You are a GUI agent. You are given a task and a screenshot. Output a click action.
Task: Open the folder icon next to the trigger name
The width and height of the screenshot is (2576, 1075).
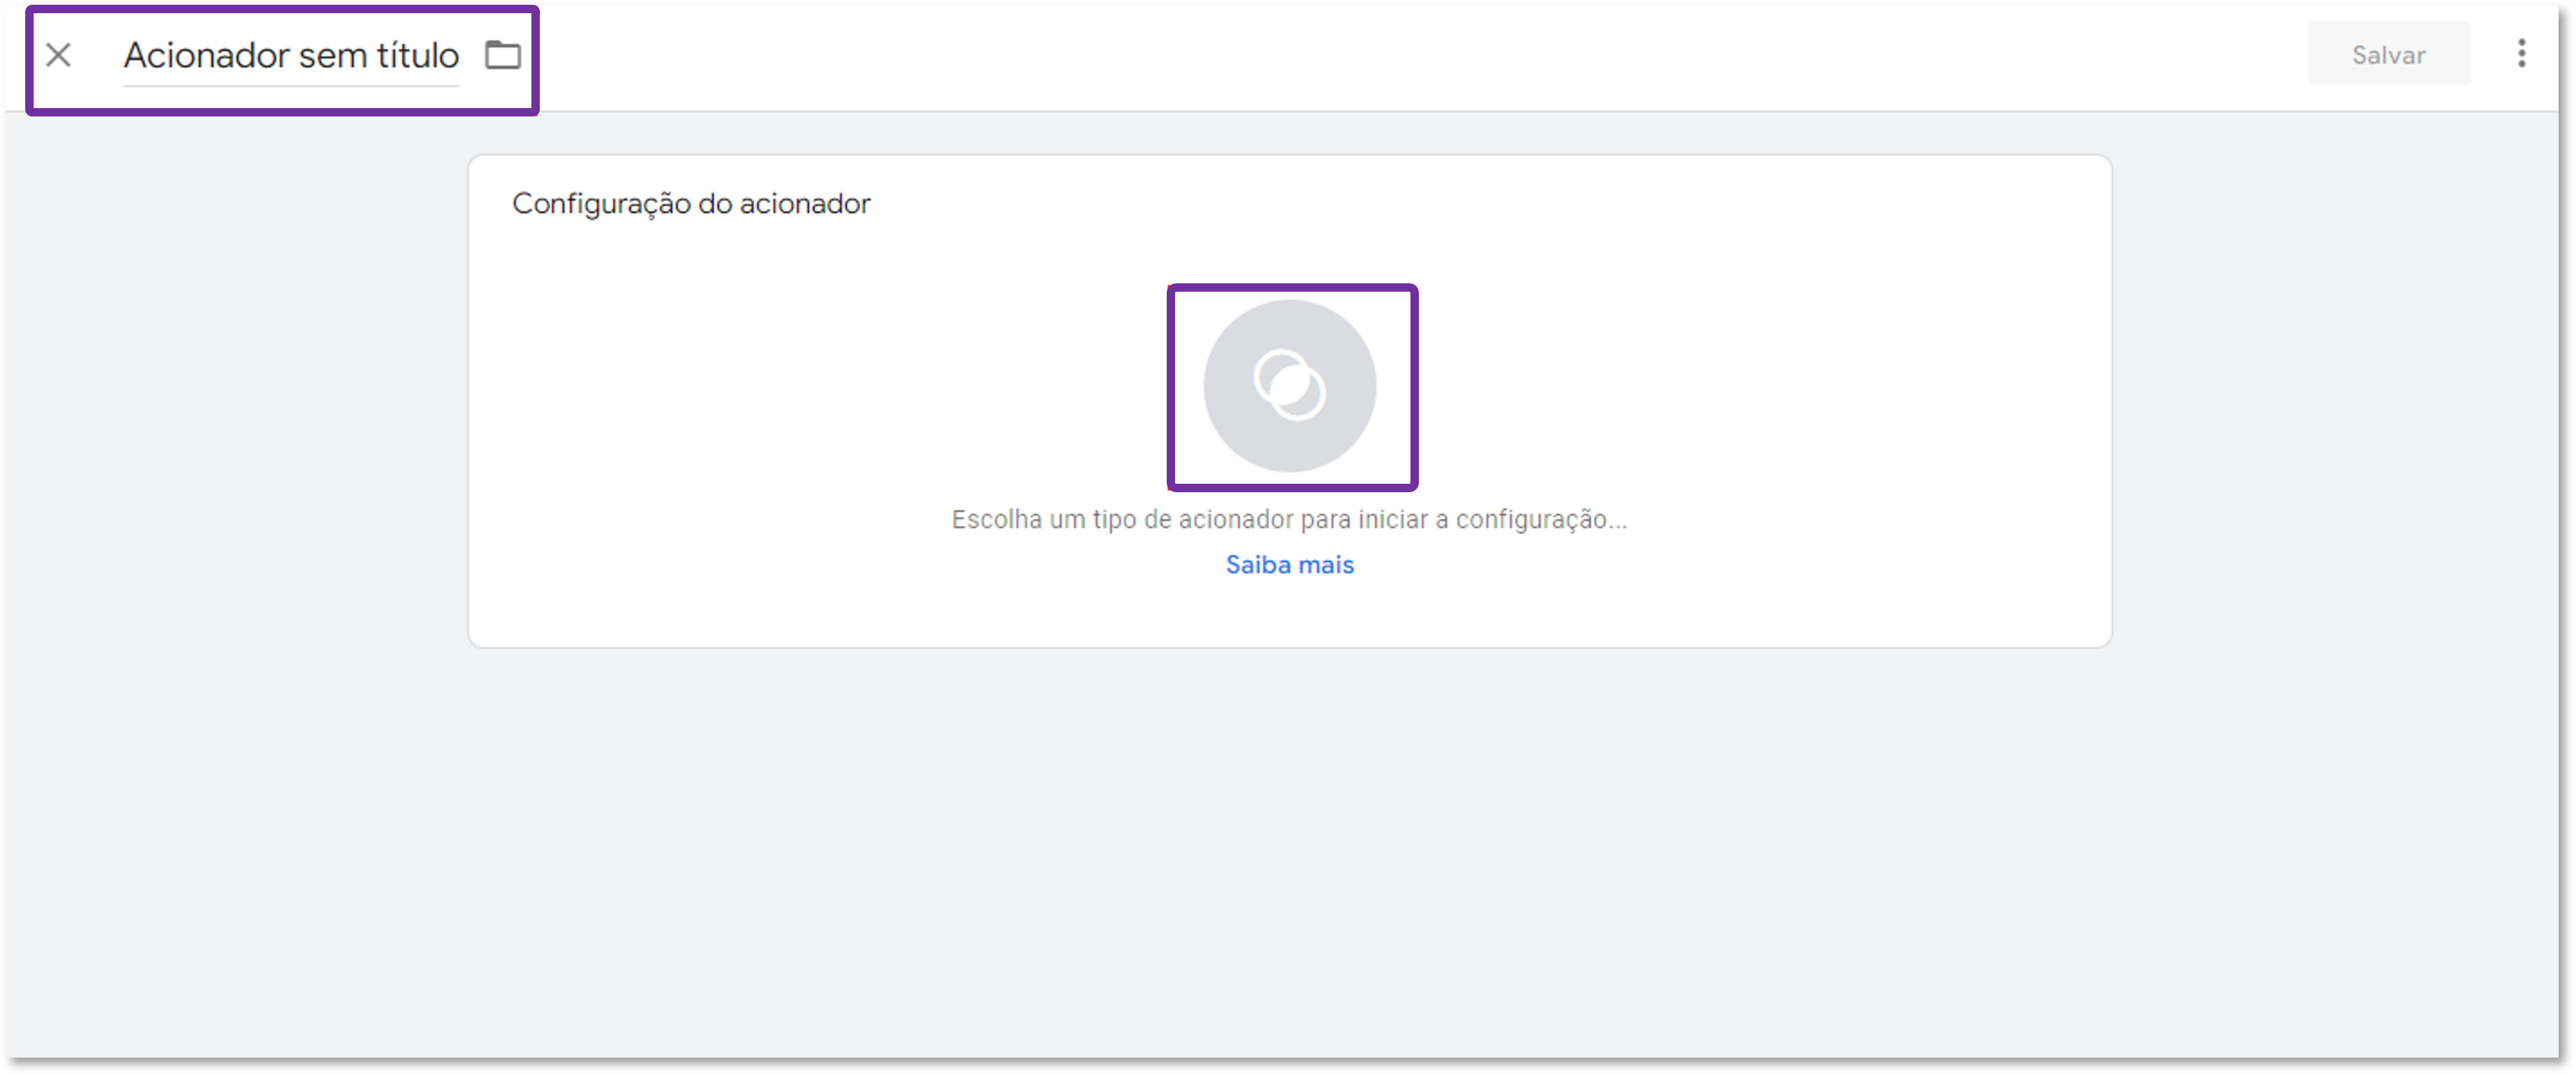pyautogui.click(x=503, y=55)
